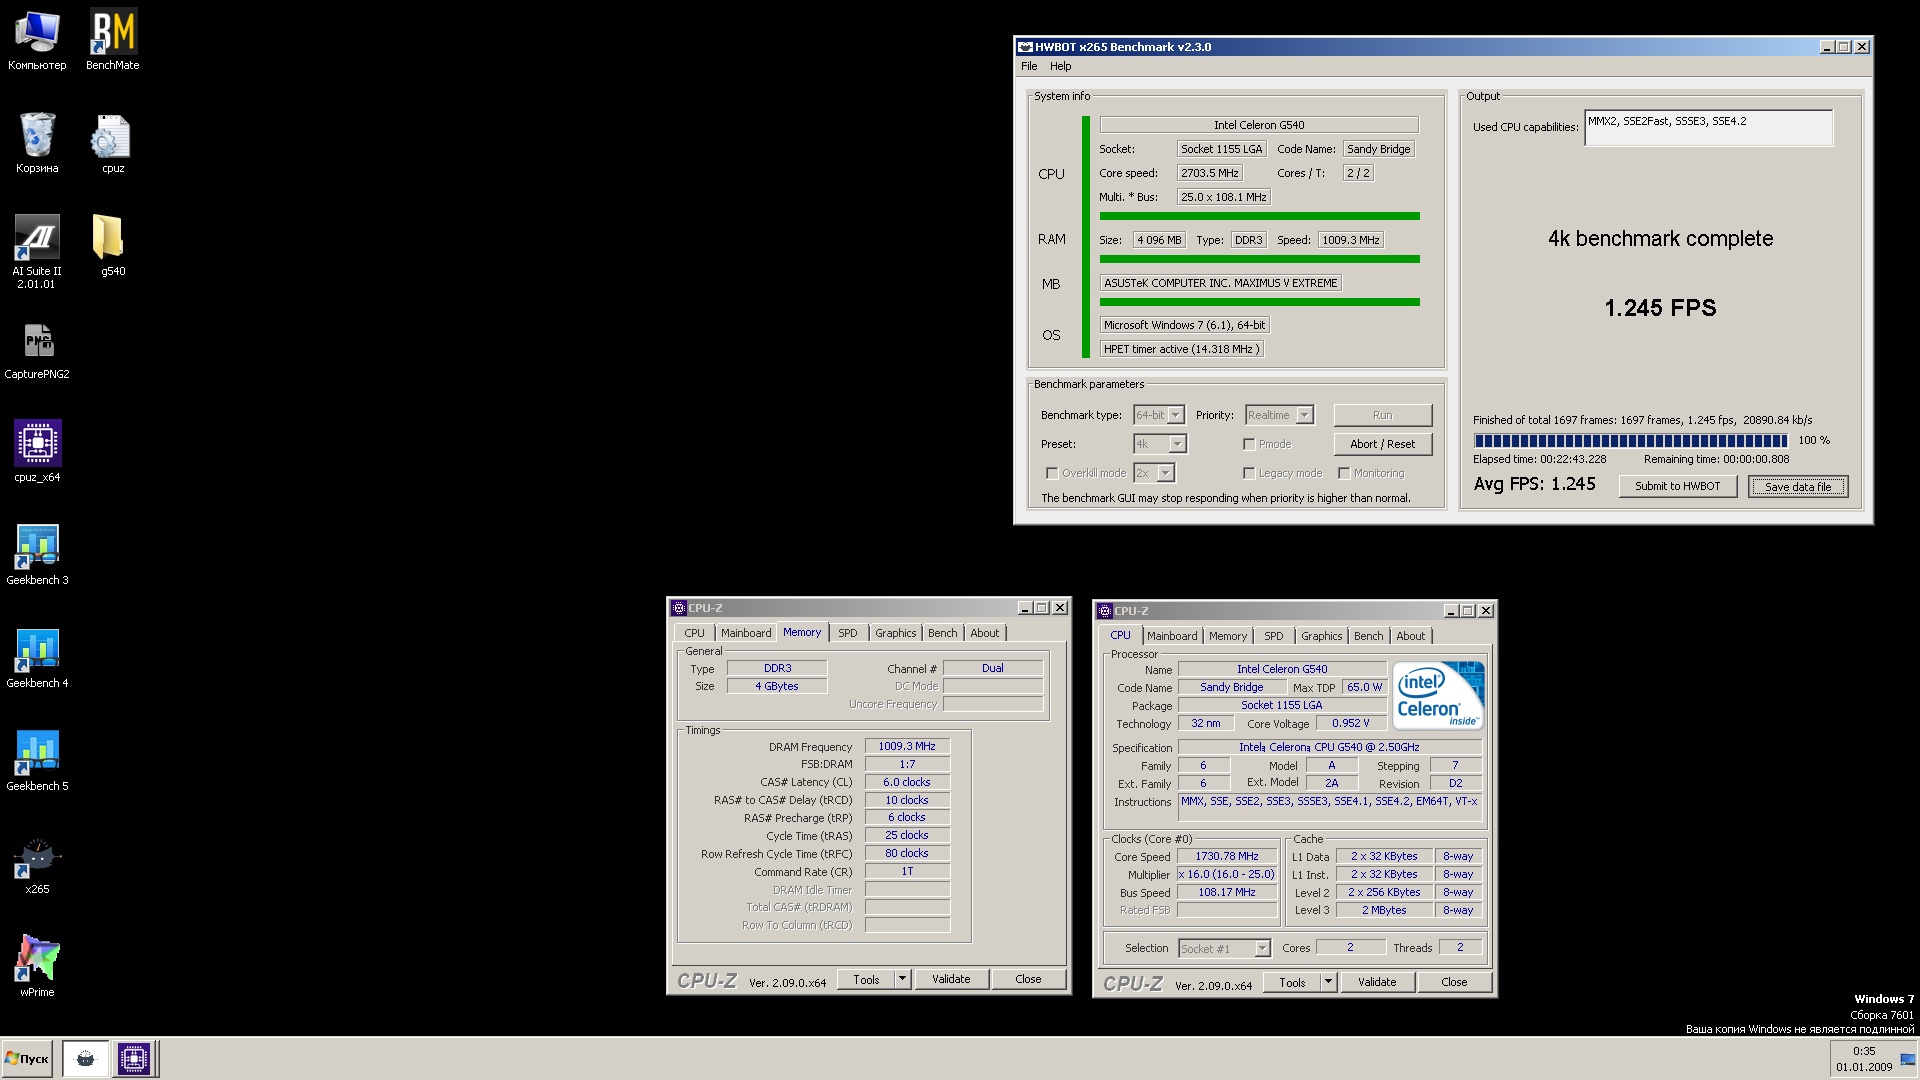Launch the wPrime desktop shortcut
The height and width of the screenshot is (1080, 1920).
[37, 966]
